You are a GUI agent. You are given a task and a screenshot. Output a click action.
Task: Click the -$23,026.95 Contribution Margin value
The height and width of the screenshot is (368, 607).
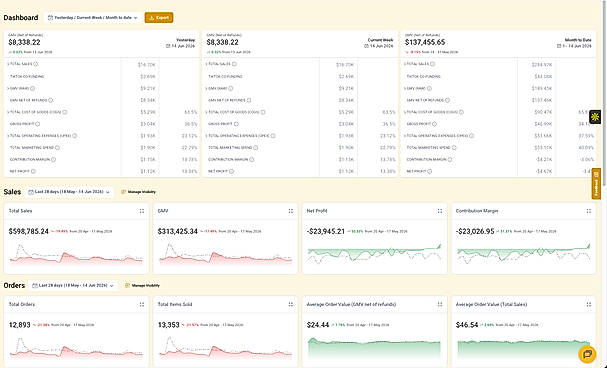coord(475,231)
